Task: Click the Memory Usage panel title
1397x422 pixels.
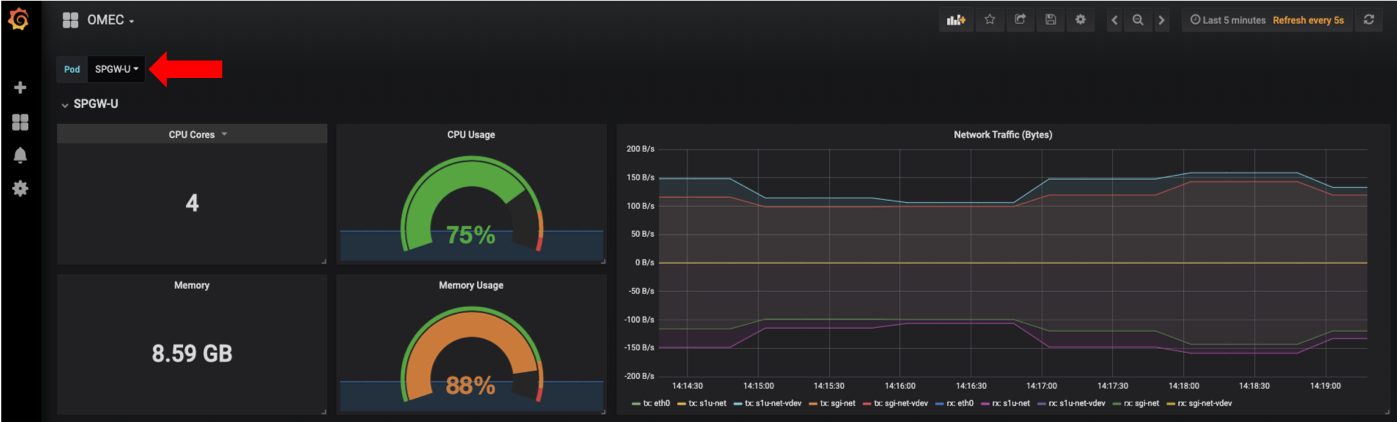Action: pos(471,285)
